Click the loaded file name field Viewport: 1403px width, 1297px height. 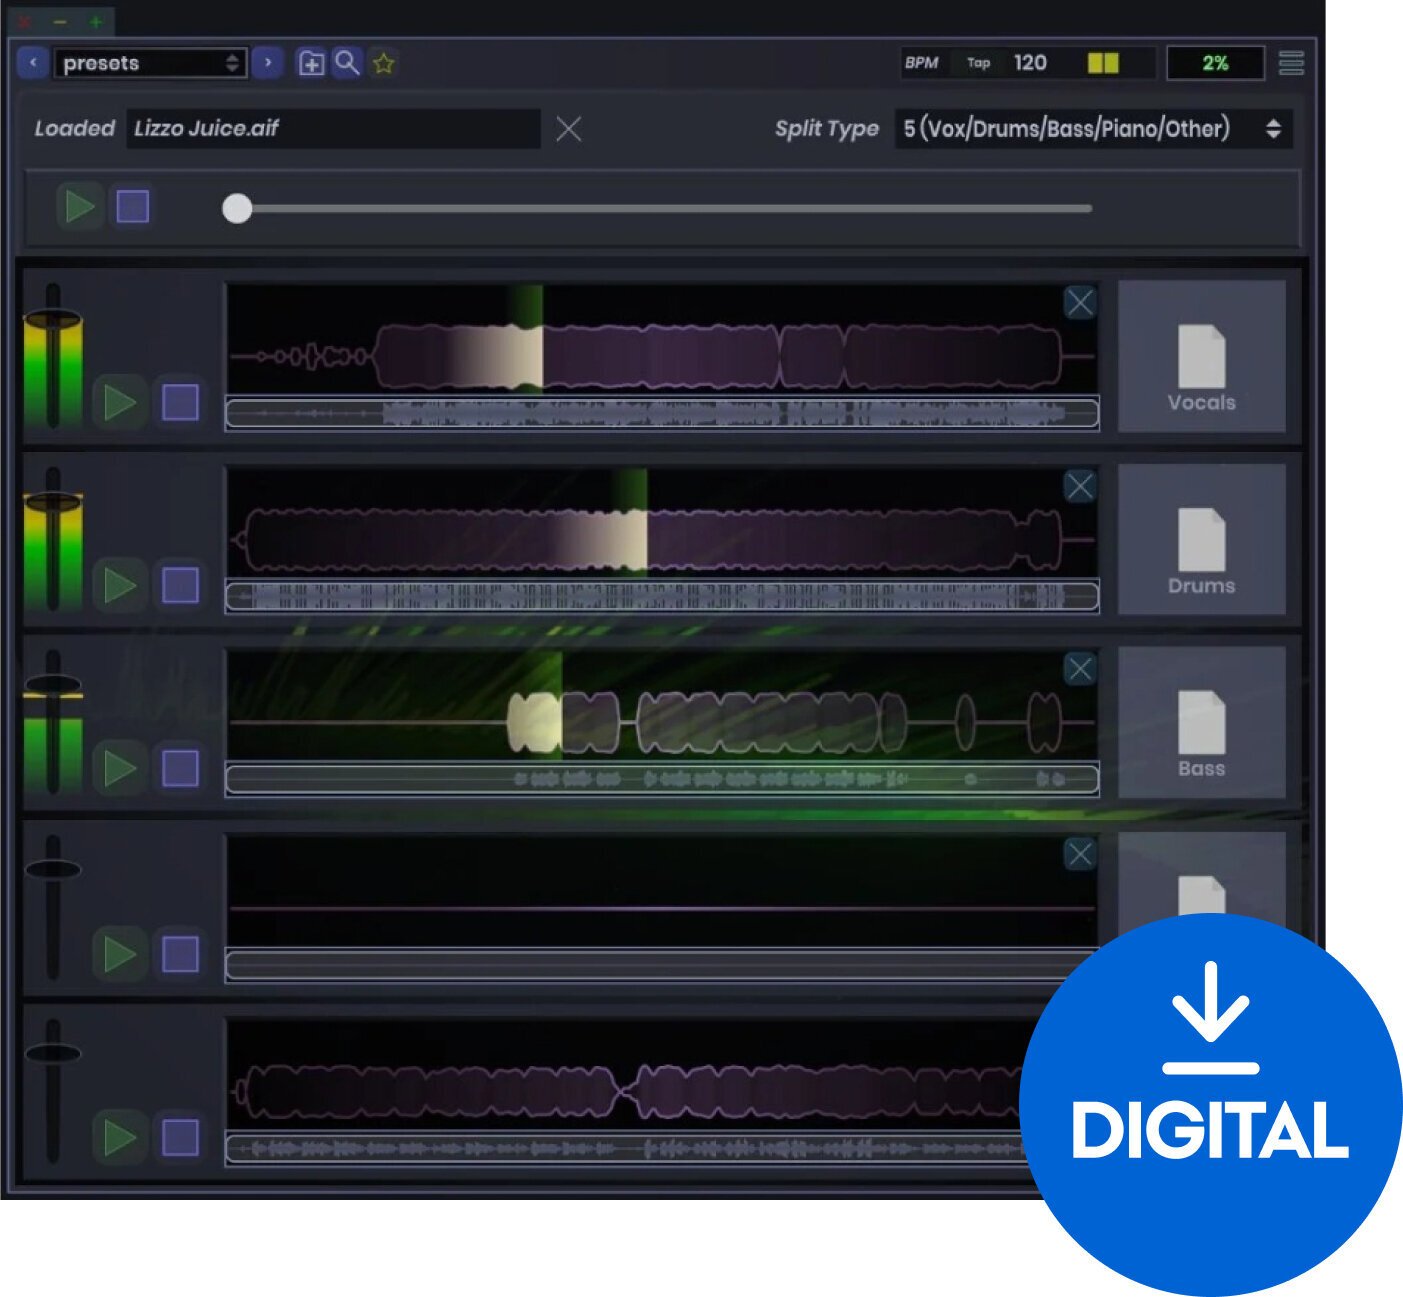click(333, 128)
